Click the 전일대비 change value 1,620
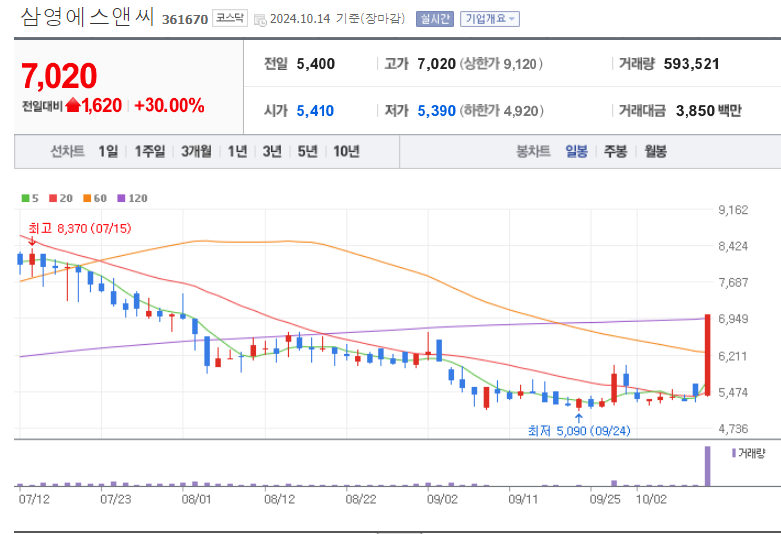Screen dimensions: 781x534 tap(102, 106)
